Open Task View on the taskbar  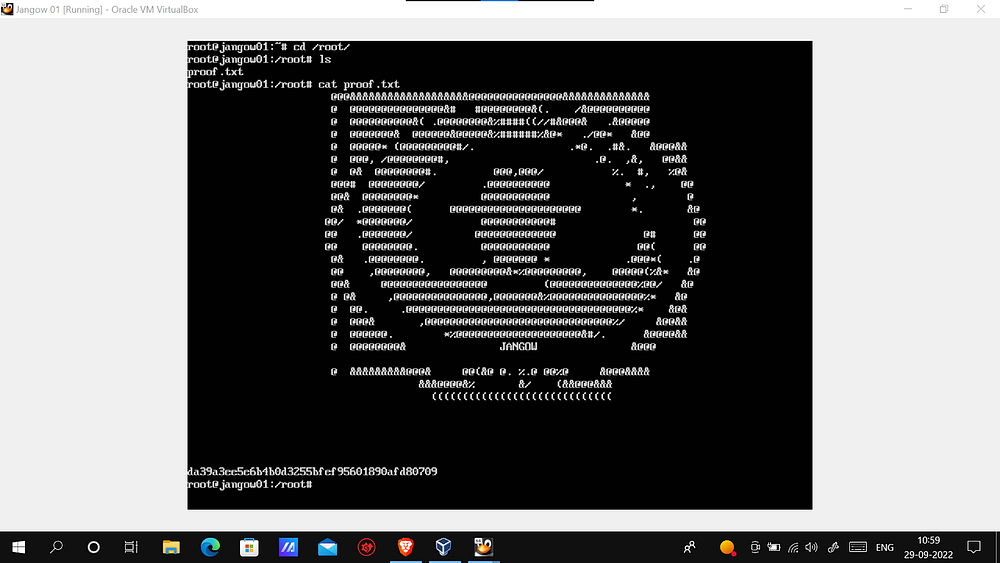131,547
